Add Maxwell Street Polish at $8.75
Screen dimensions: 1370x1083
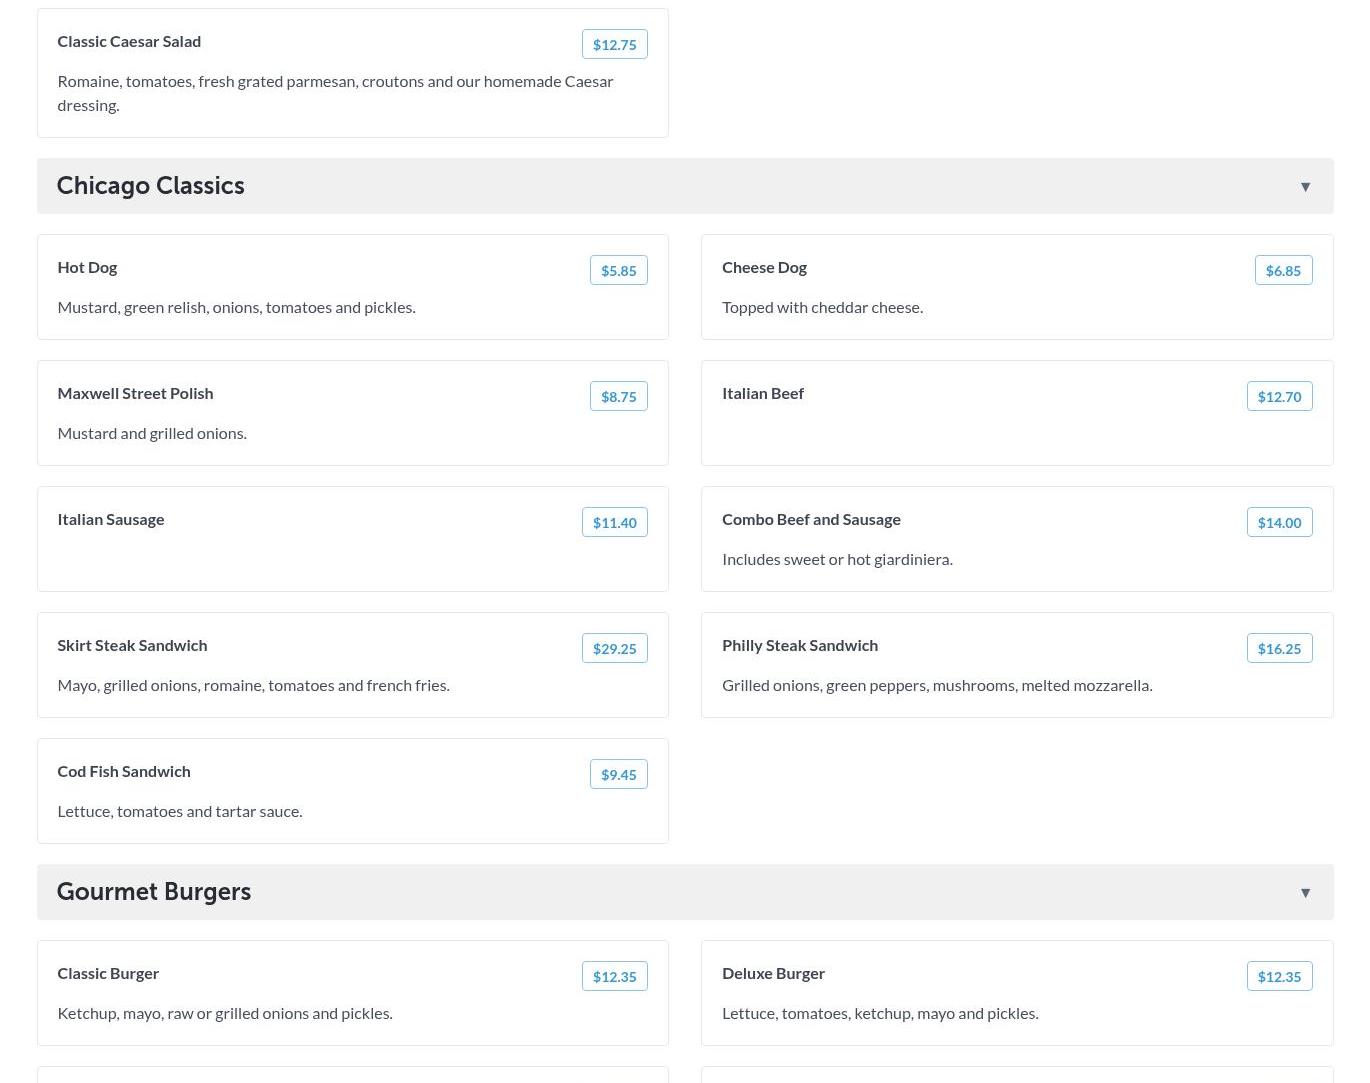click(x=618, y=396)
